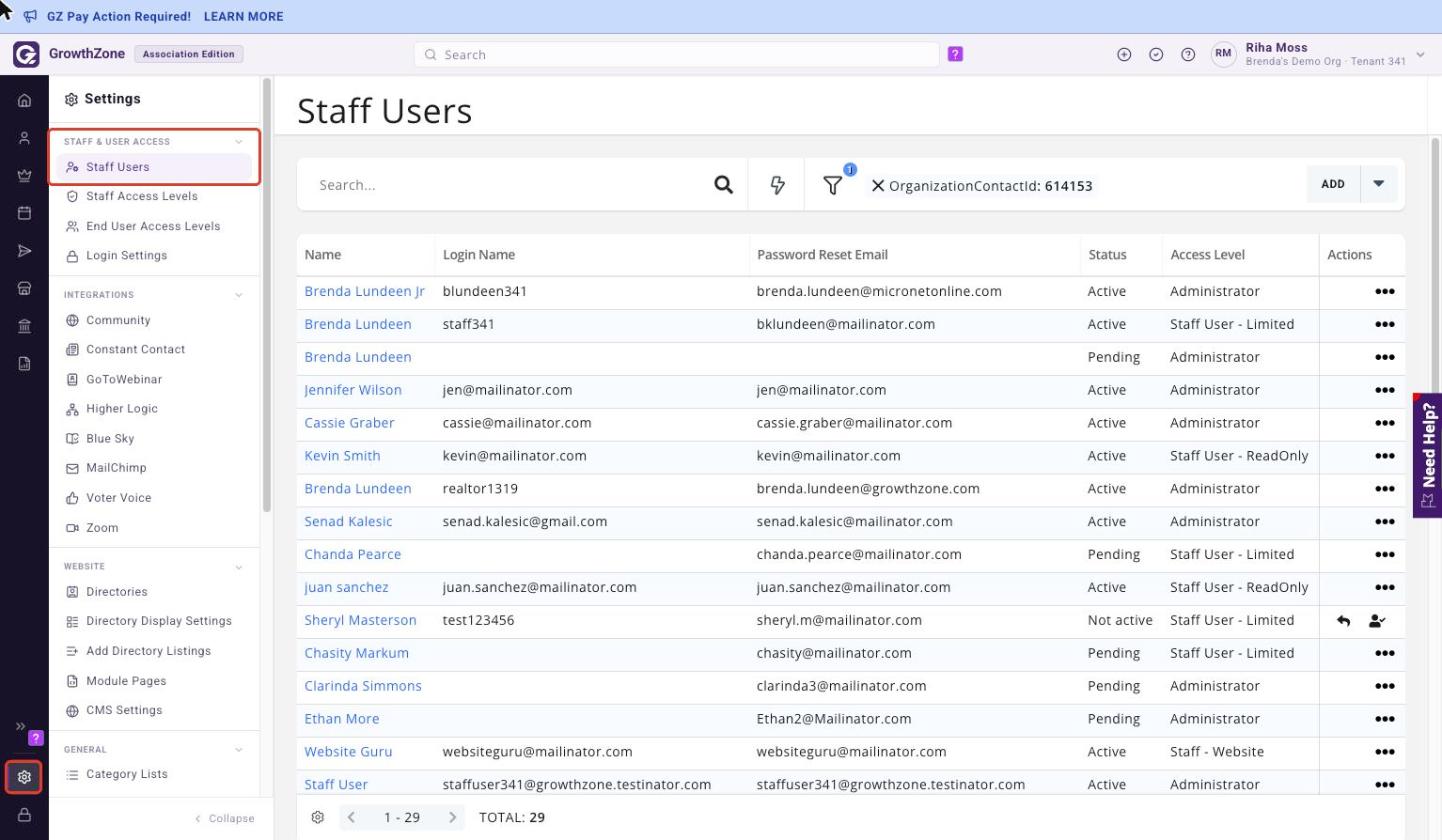1442x840 pixels.
Task: Click the quick add plus circle in header
Action: click(1124, 55)
